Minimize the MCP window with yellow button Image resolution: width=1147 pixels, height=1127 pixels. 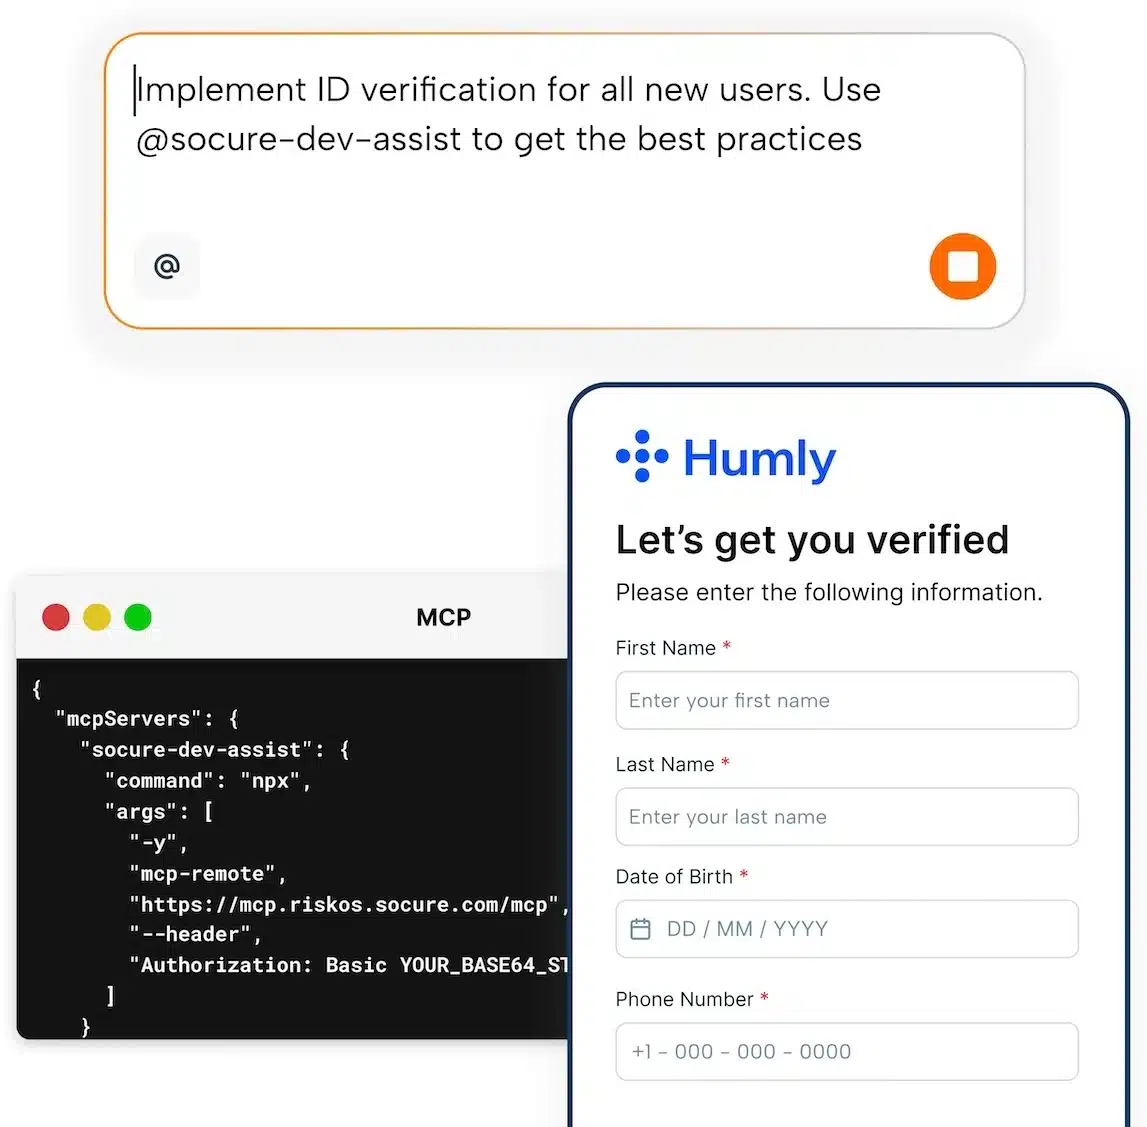(97, 617)
